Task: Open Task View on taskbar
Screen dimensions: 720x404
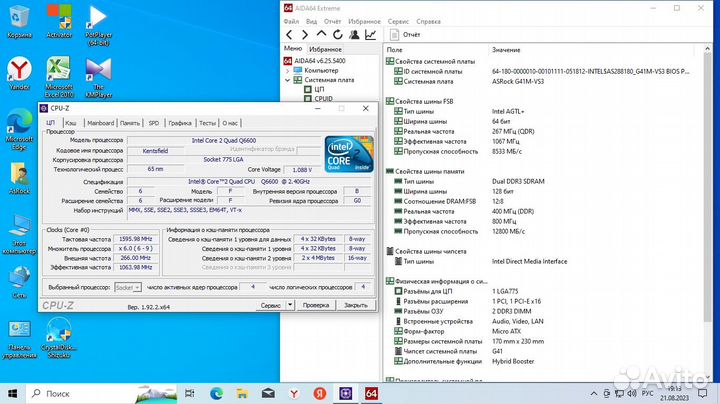Action: [x=189, y=393]
